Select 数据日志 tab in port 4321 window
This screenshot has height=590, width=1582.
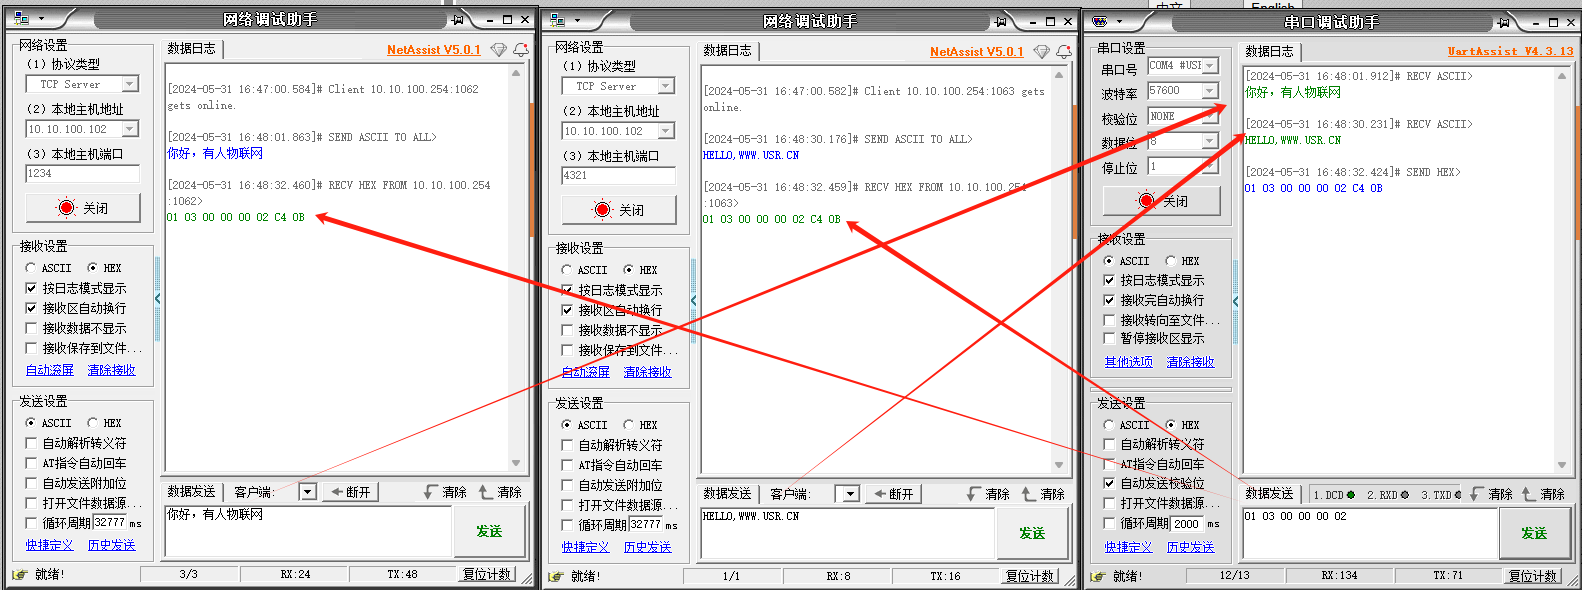[x=727, y=51]
